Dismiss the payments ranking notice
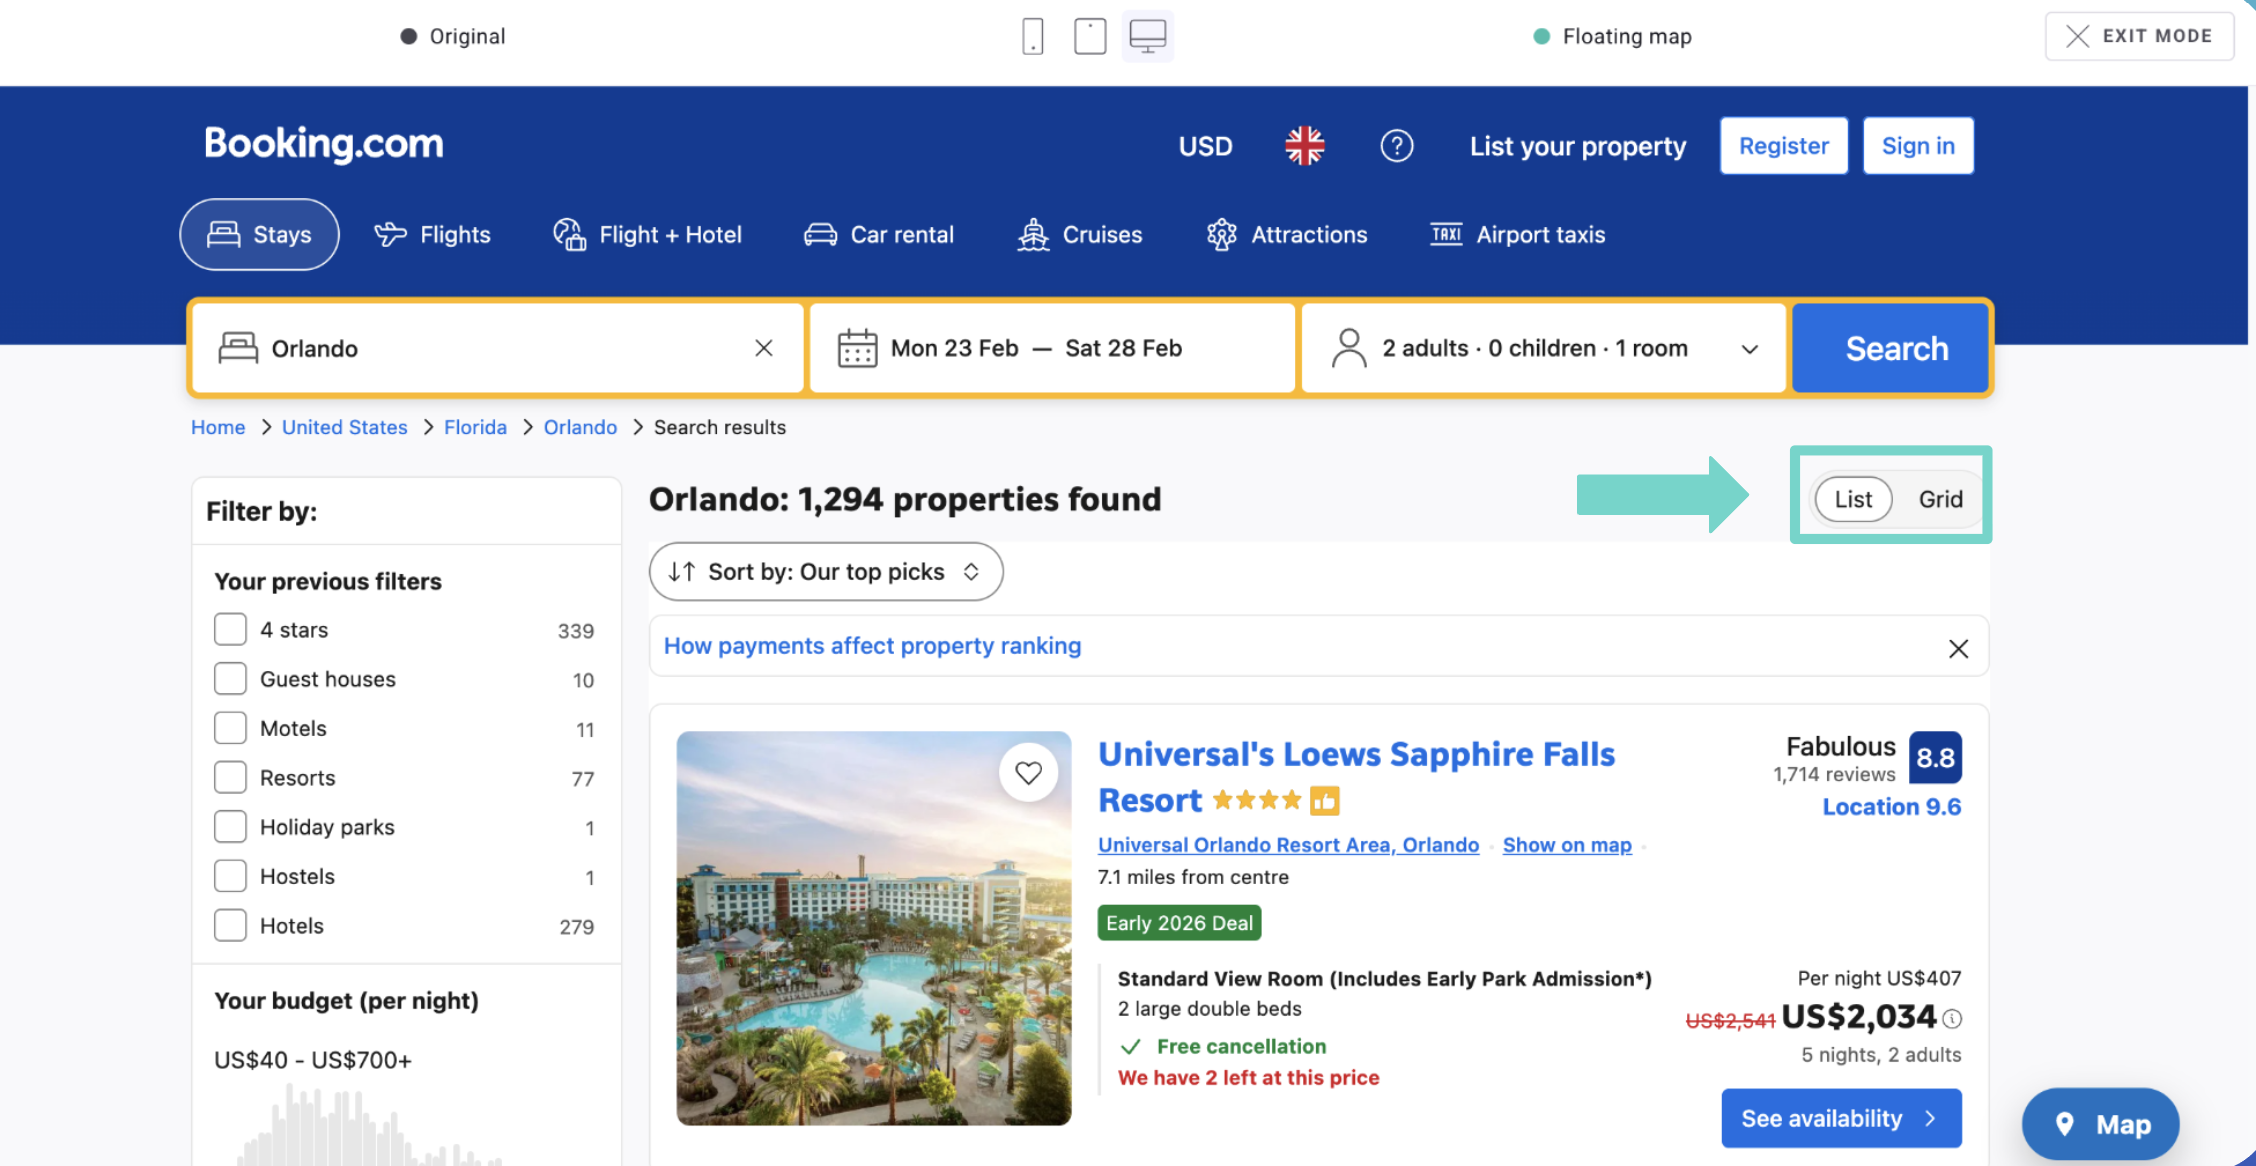This screenshot has width=2256, height=1166. [1958, 648]
